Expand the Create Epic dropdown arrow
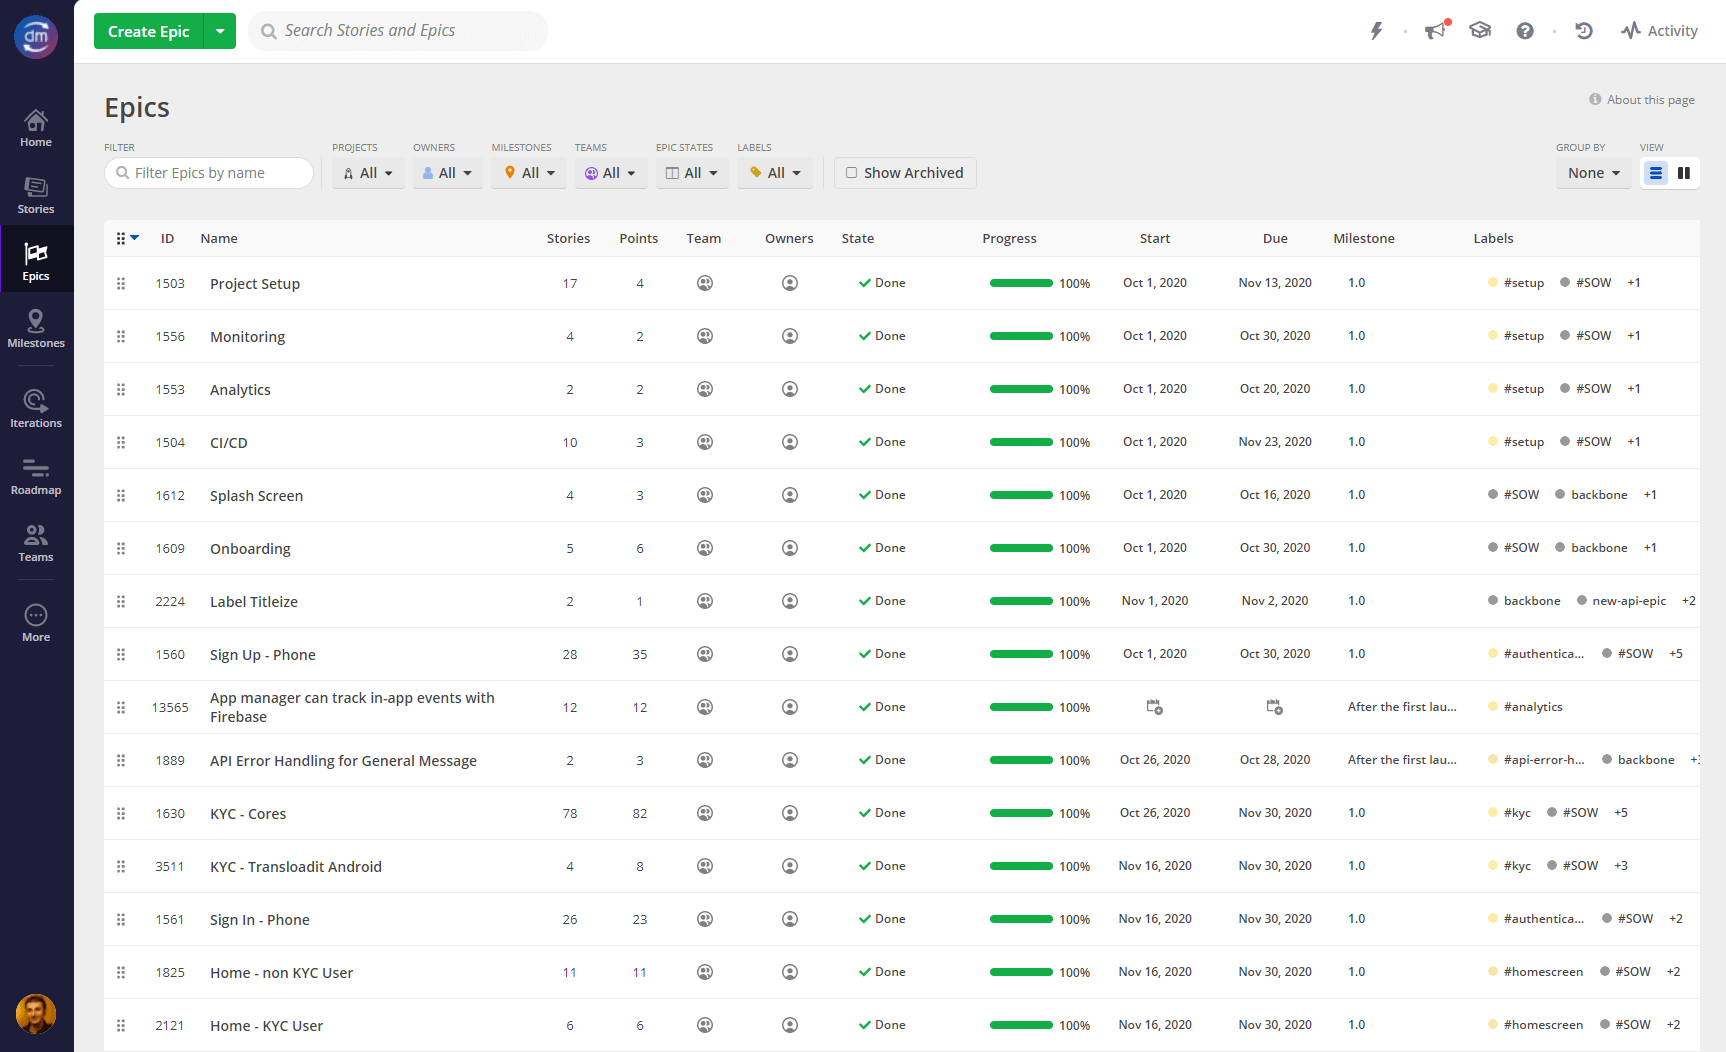 pos(220,31)
